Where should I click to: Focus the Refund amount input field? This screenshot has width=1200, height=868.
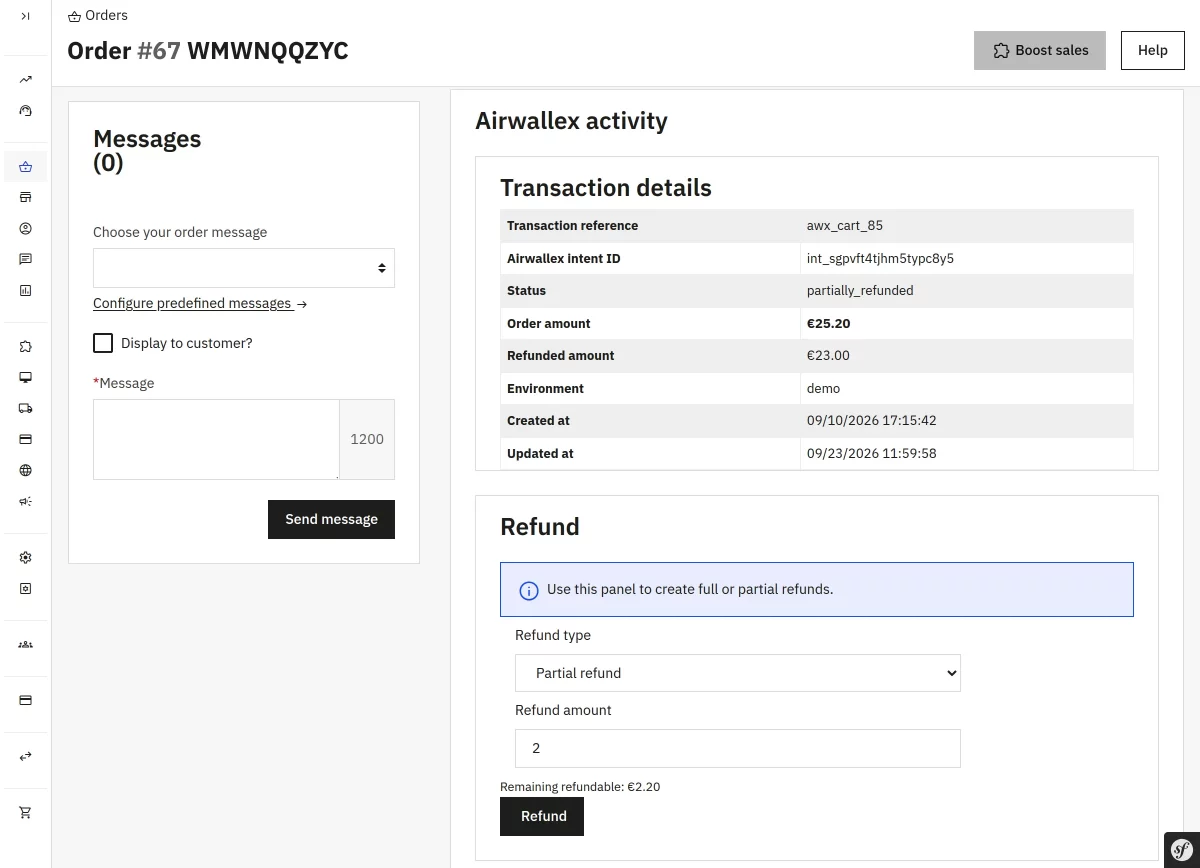tap(738, 748)
